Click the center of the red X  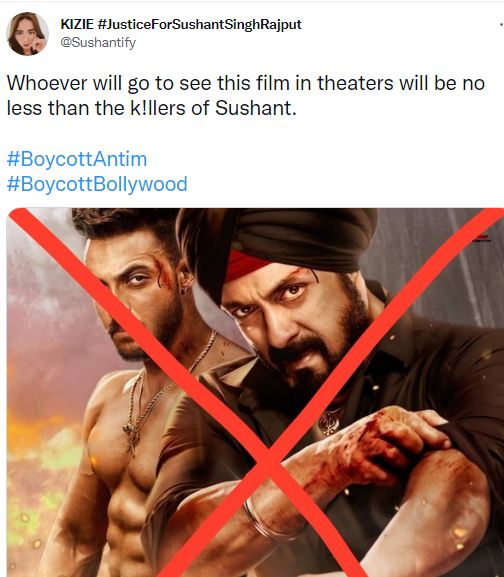[269, 464]
